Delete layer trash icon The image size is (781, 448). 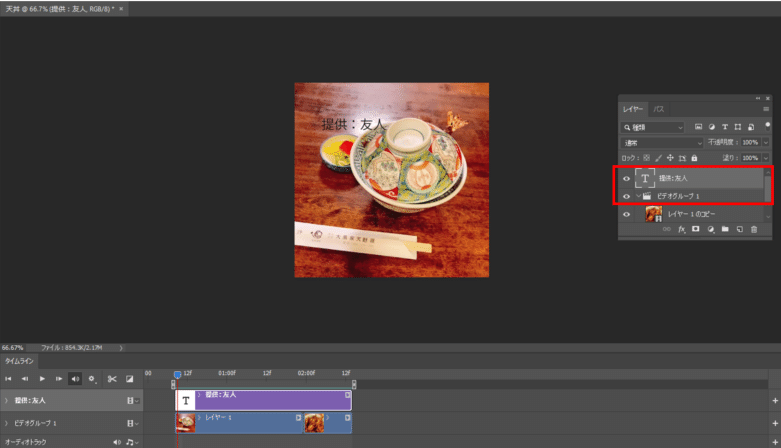754,229
